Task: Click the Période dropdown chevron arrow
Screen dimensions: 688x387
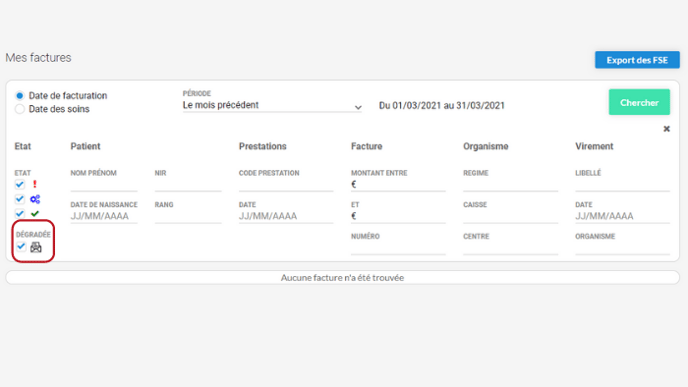Action: pyautogui.click(x=358, y=107)
